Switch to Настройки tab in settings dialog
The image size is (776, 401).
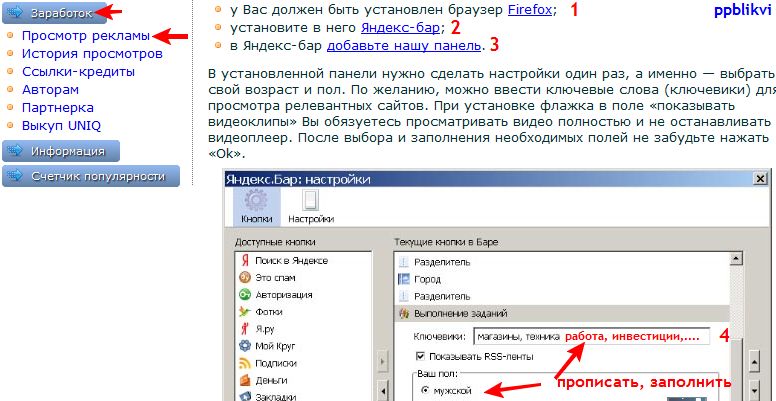[x=311, y=207]
